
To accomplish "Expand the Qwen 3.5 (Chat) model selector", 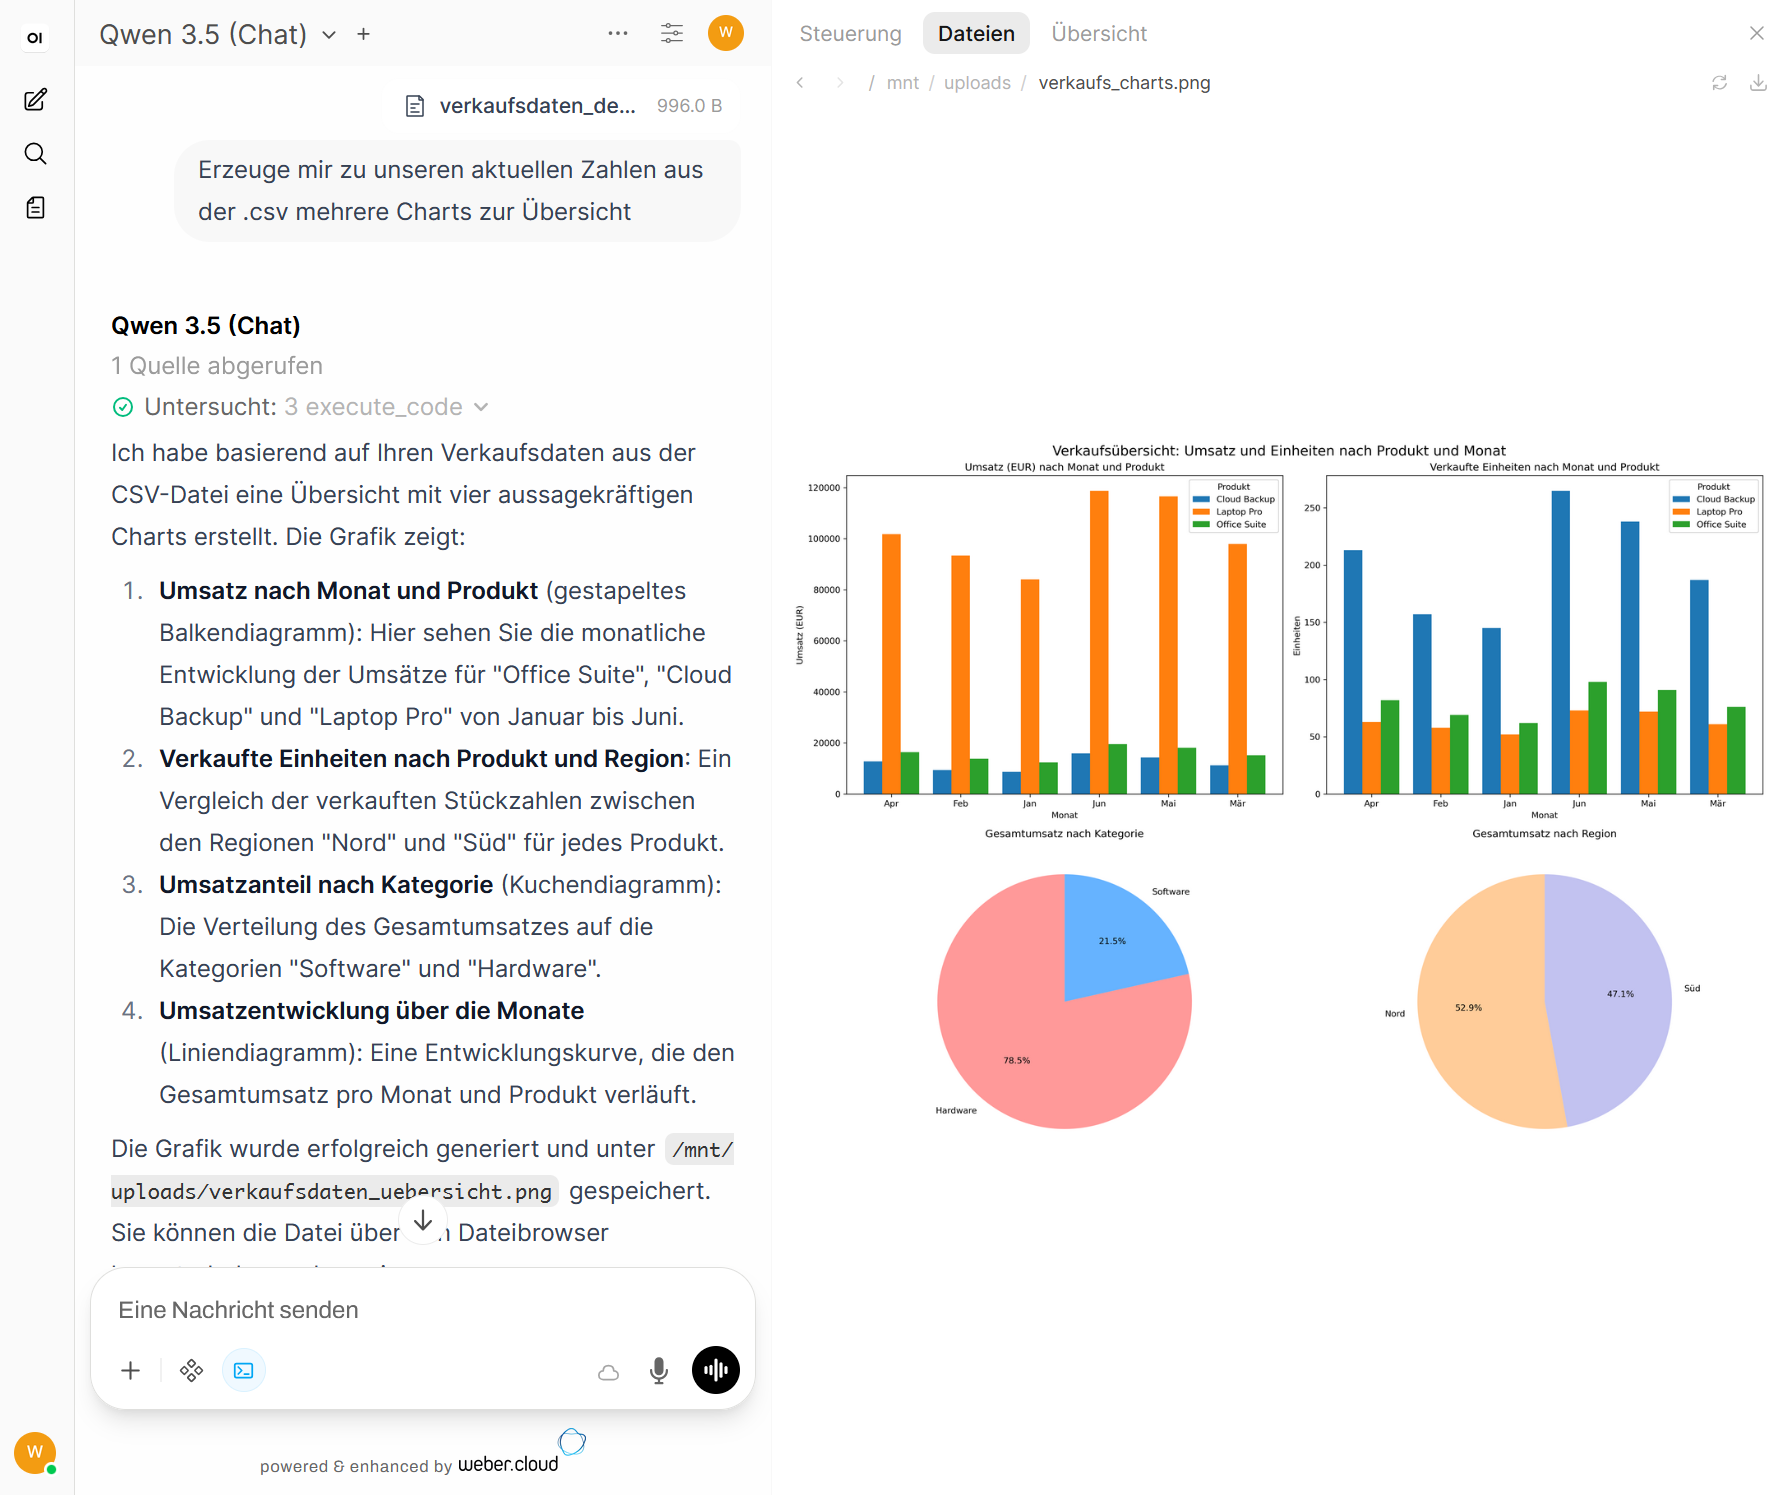I will coord(218,34).
